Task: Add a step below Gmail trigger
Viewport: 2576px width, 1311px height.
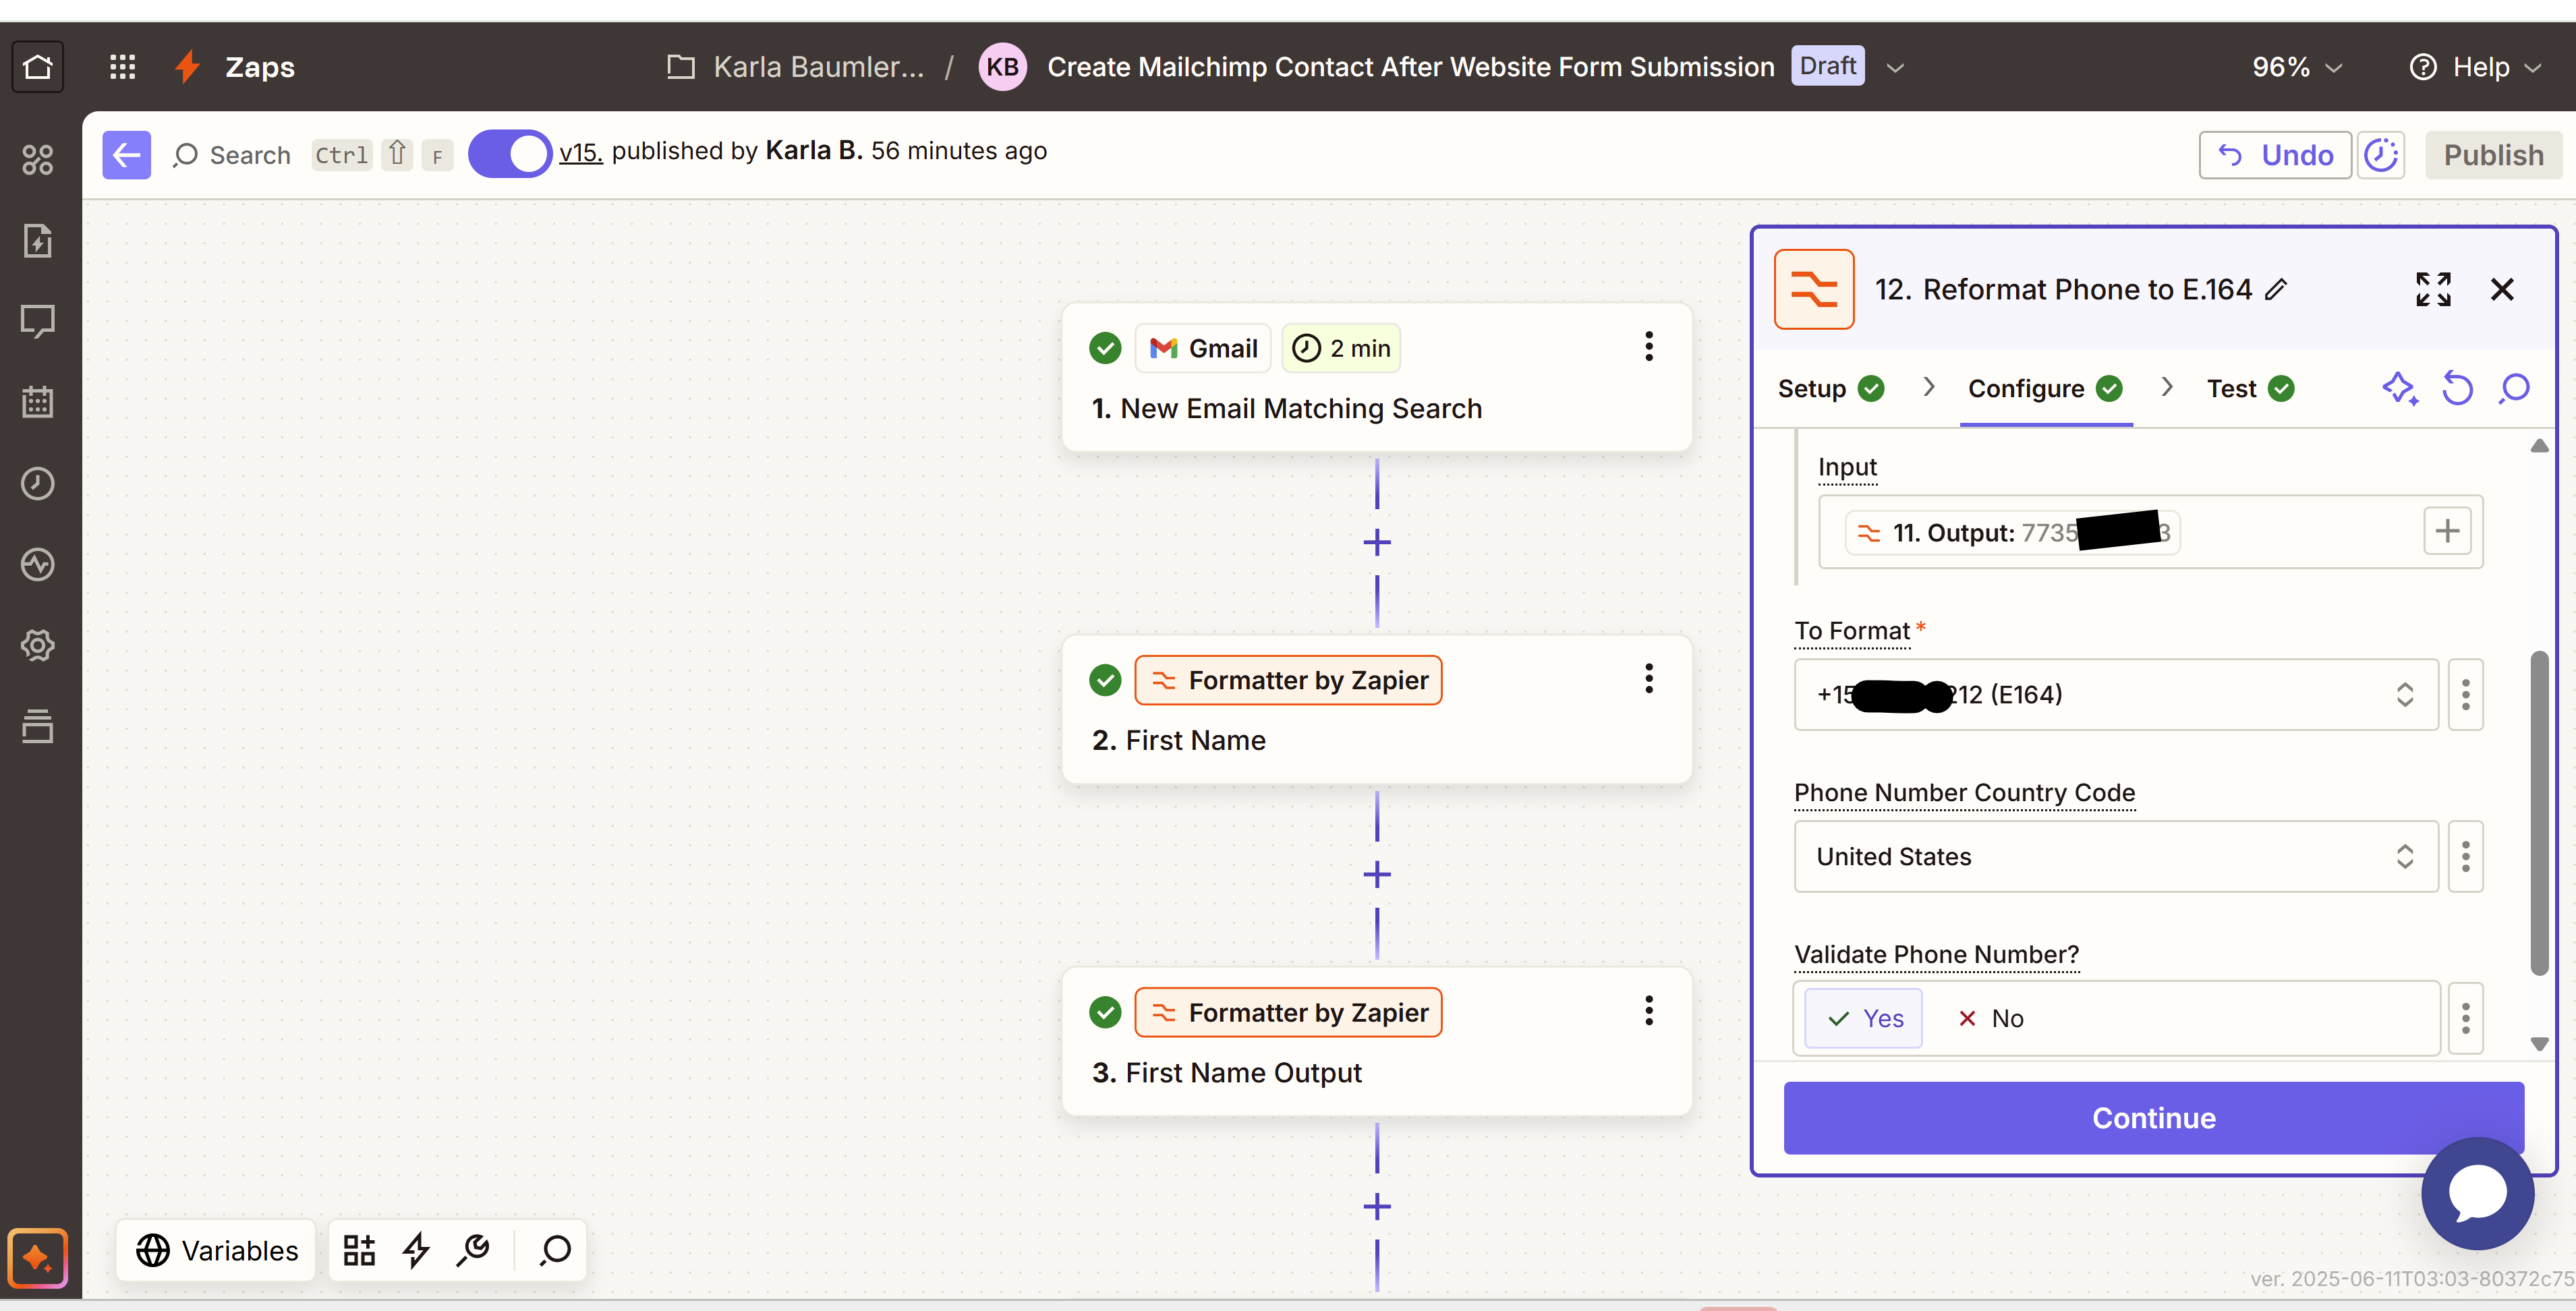Action: [x=1377, y=543]
